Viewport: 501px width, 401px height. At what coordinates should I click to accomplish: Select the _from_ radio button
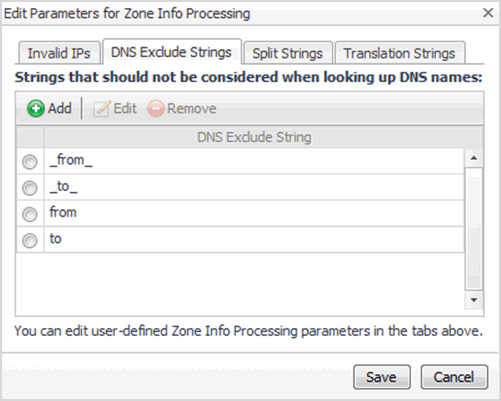[x=30, y=162]
